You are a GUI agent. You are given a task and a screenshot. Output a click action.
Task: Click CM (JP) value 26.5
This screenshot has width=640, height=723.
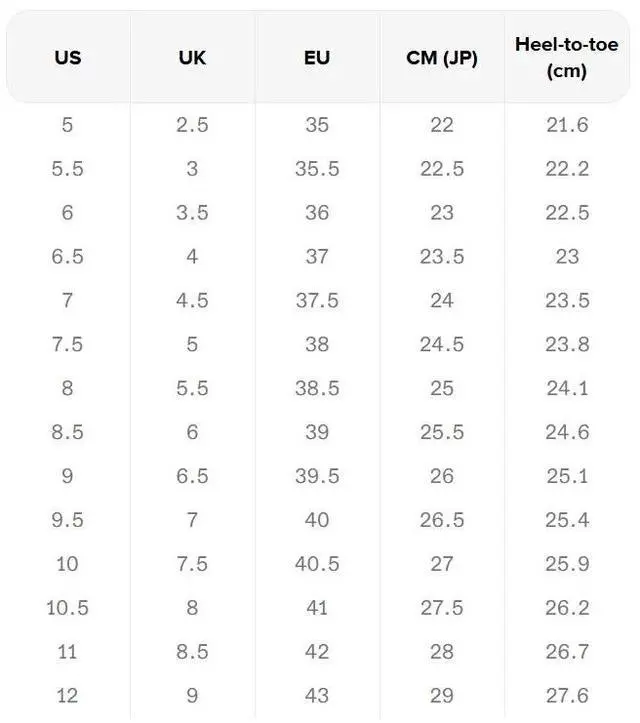pos(442,520)
